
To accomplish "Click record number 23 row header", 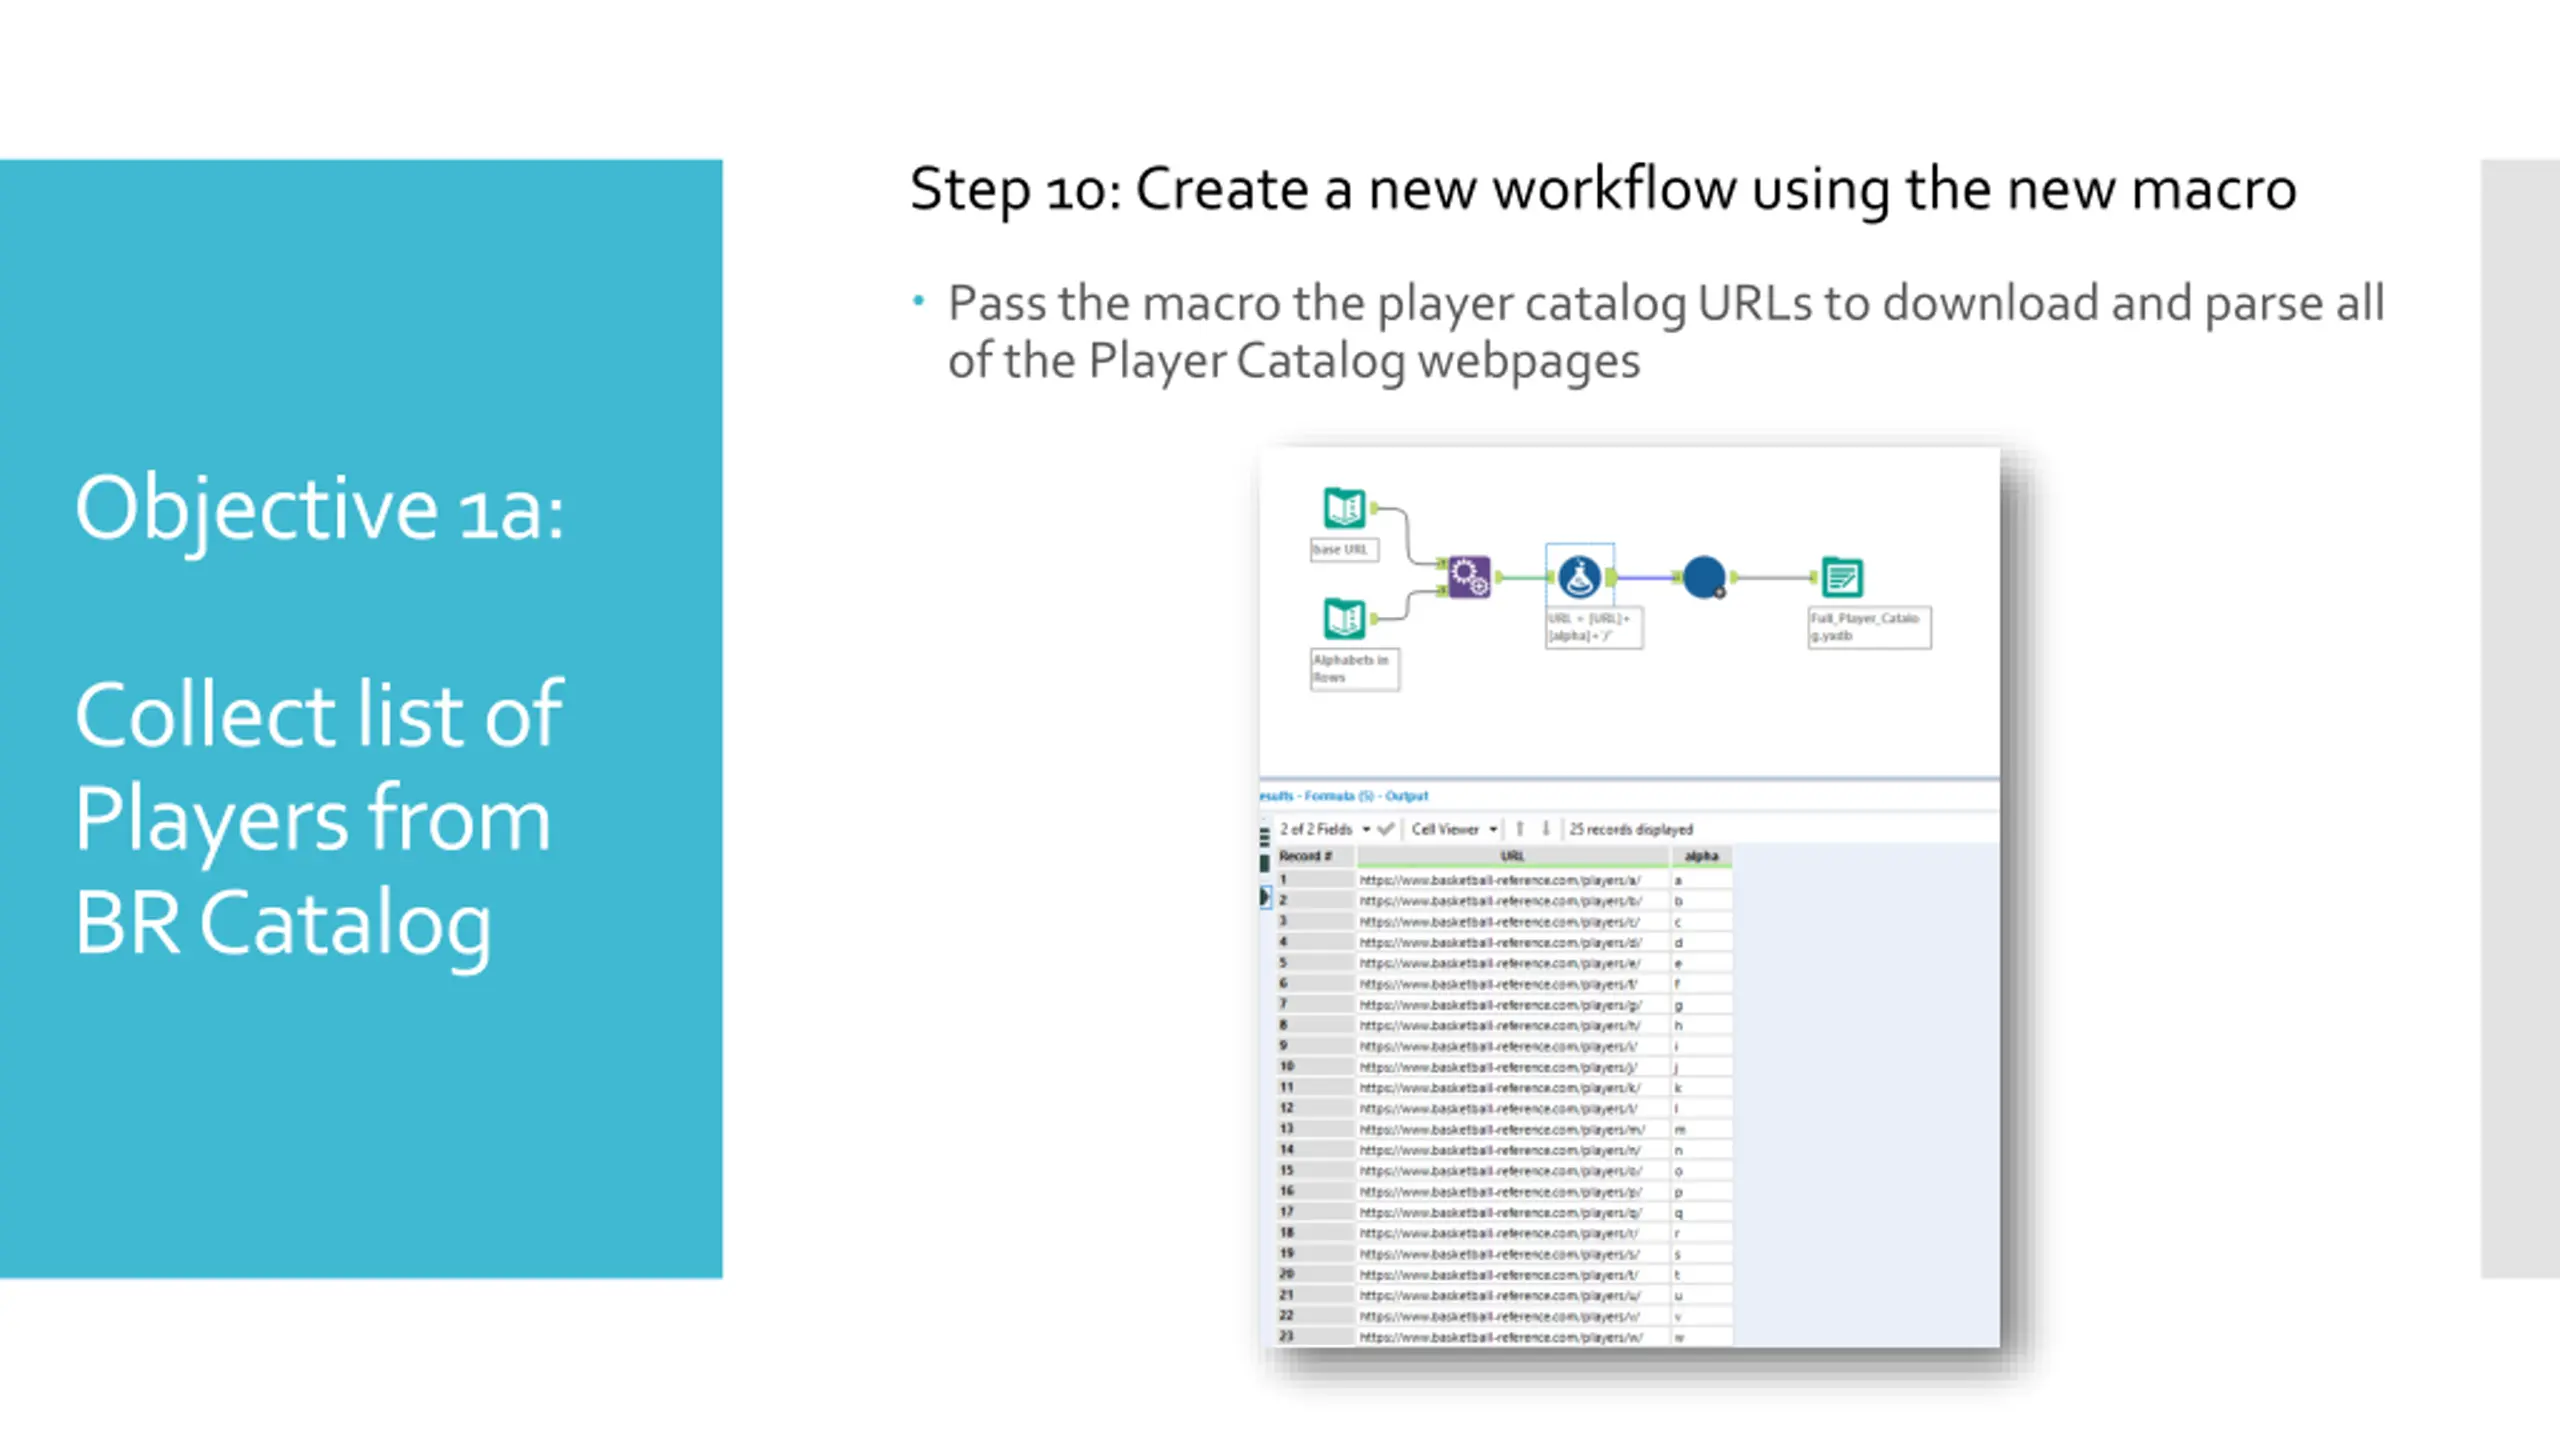I will (x=1315, y=1337).
